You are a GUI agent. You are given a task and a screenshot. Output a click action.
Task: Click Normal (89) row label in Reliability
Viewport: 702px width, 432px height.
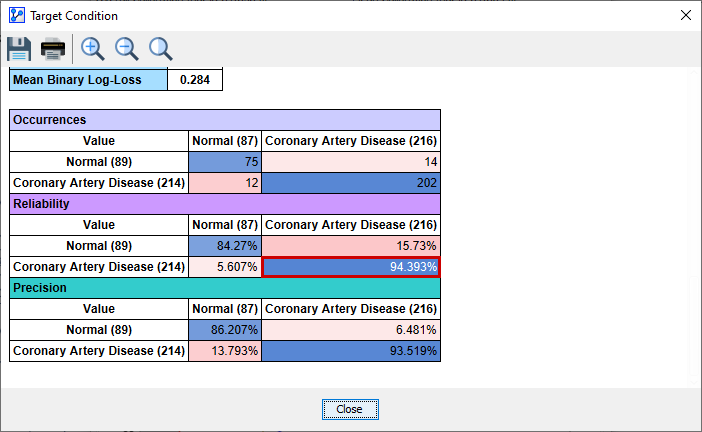(x=99, y=246)
